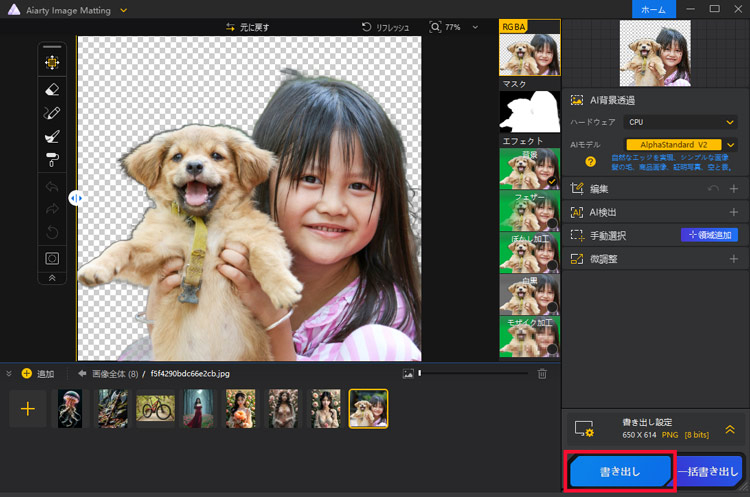Select the マスク mask preview thumbnail
The width and height of the screenshot is (750, 497).
tap(529, 111)
